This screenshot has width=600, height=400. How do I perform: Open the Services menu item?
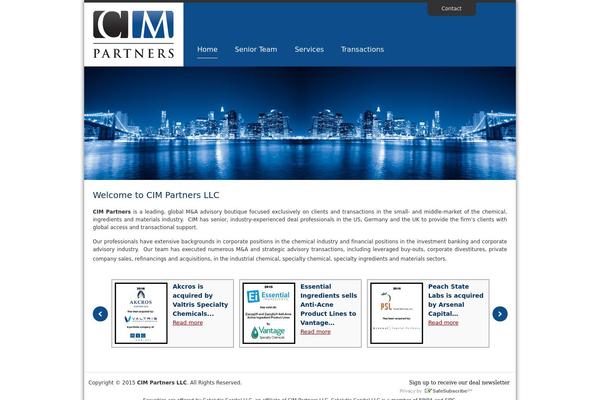pos(309,49)
